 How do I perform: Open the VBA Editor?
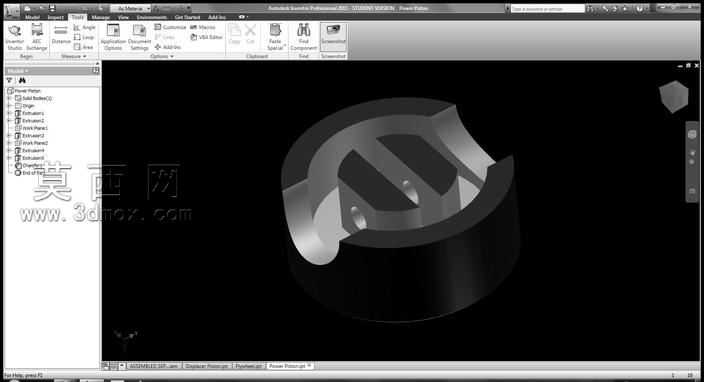pyautogui.click(x=207, y=37)
